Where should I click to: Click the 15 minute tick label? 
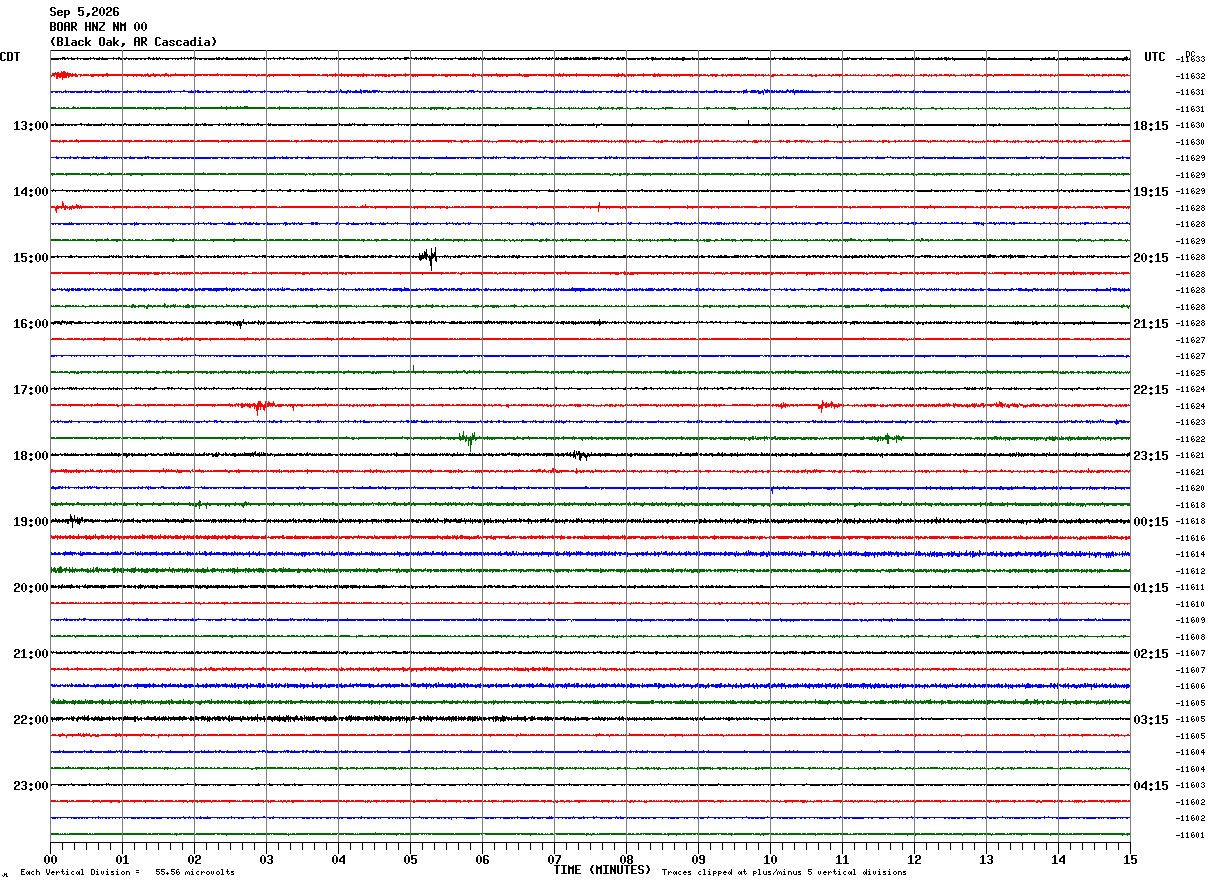tap(1129, 859)
